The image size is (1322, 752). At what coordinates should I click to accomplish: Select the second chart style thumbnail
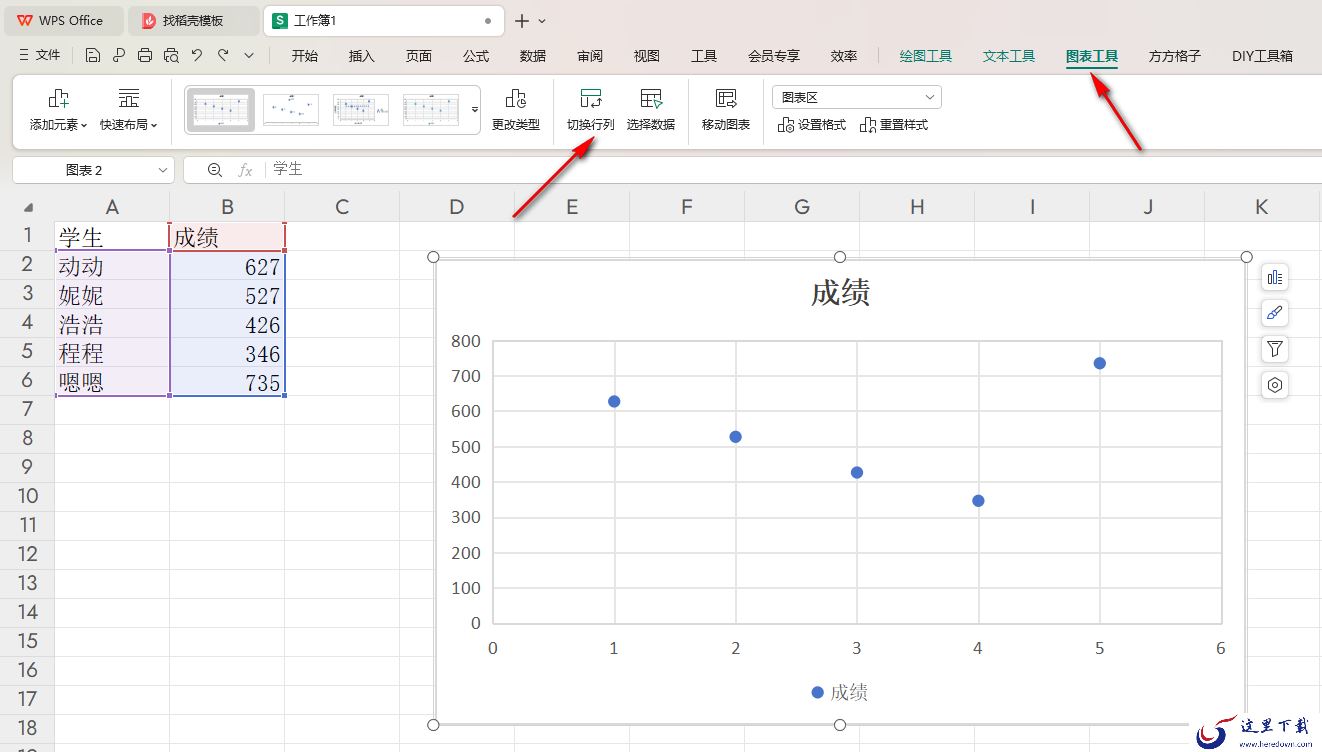tap(291, 109)
